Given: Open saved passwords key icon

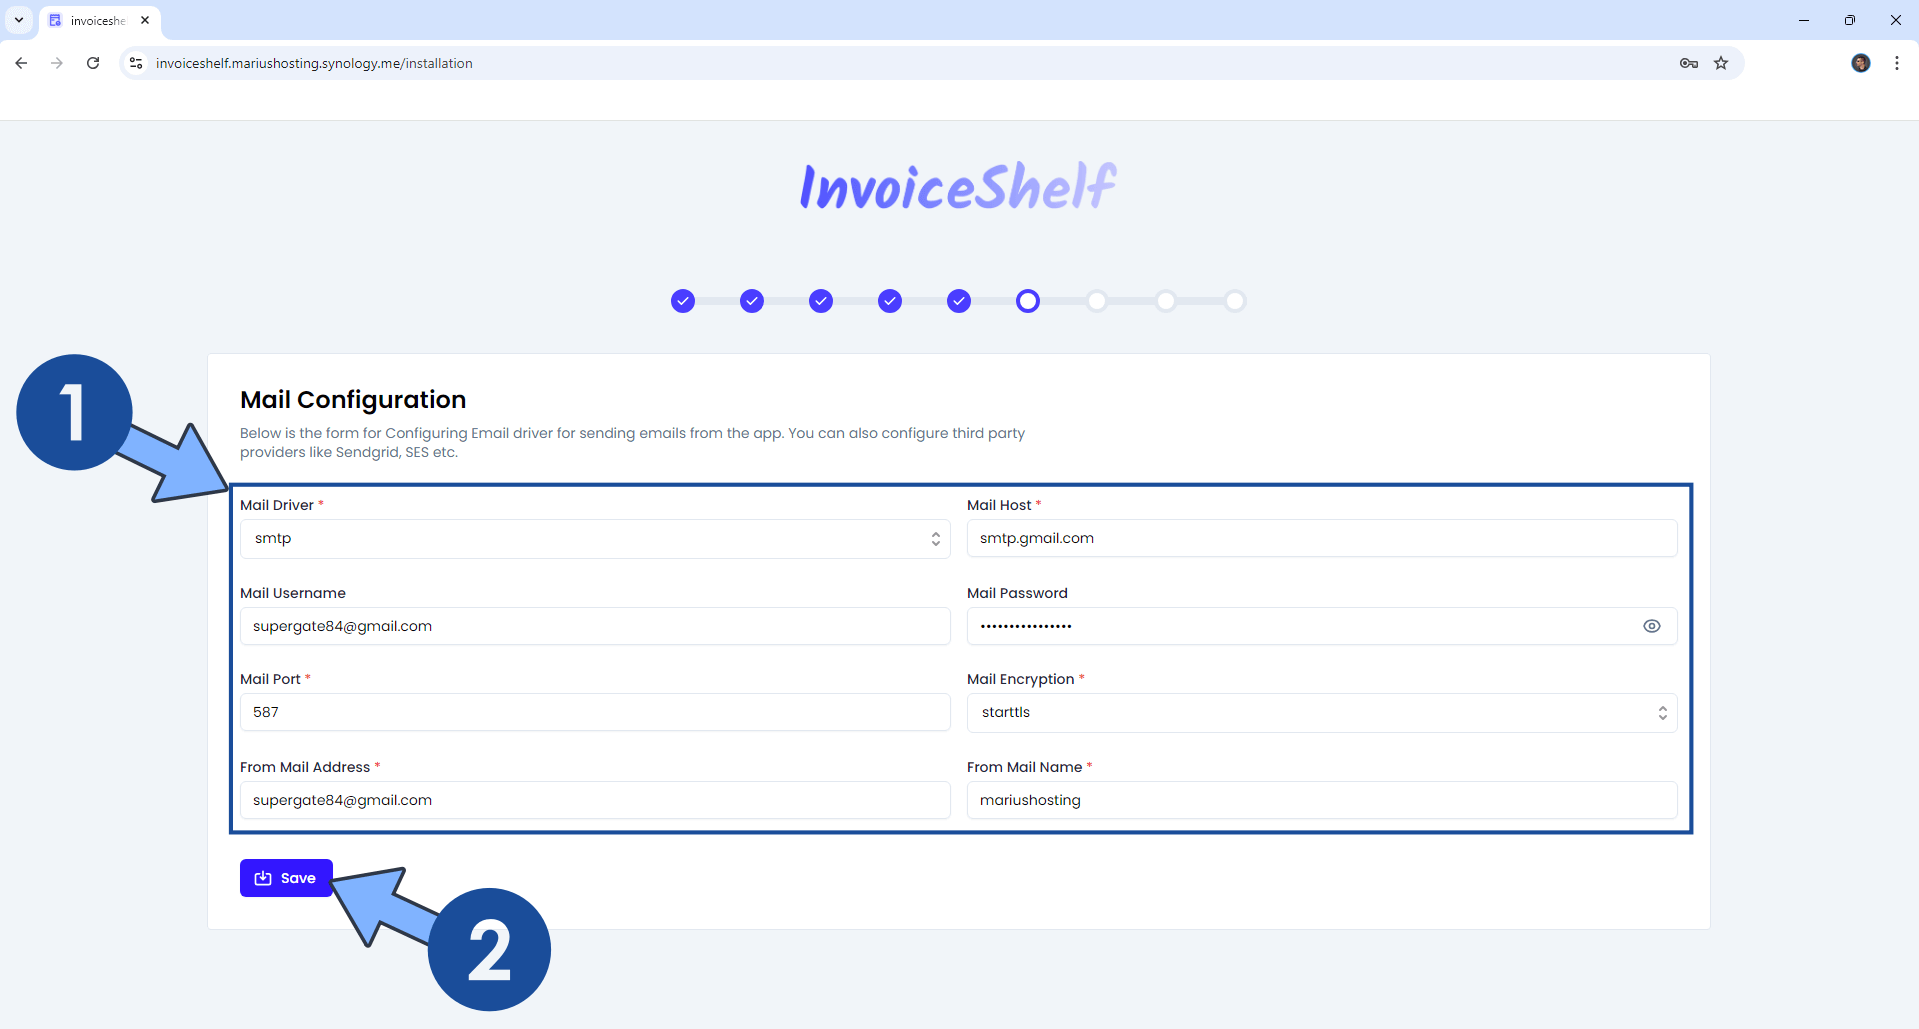Looking at the screenshot, I should coord(1689,63).
